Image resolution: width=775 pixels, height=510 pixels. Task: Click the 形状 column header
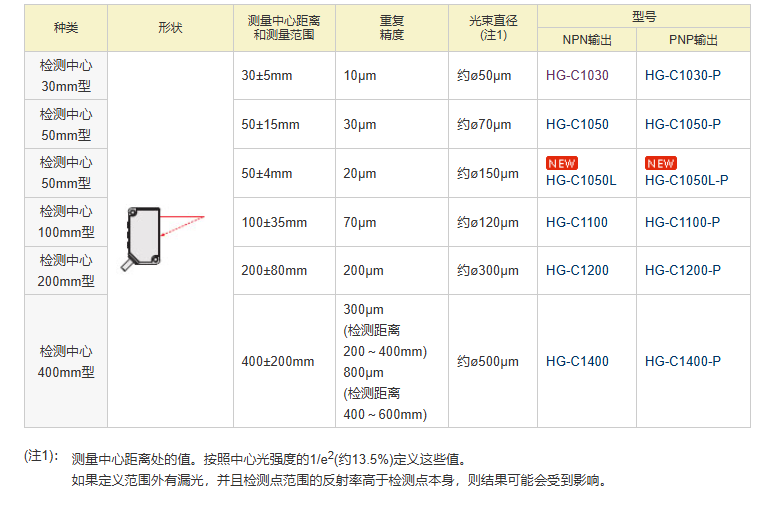(170, 28)
